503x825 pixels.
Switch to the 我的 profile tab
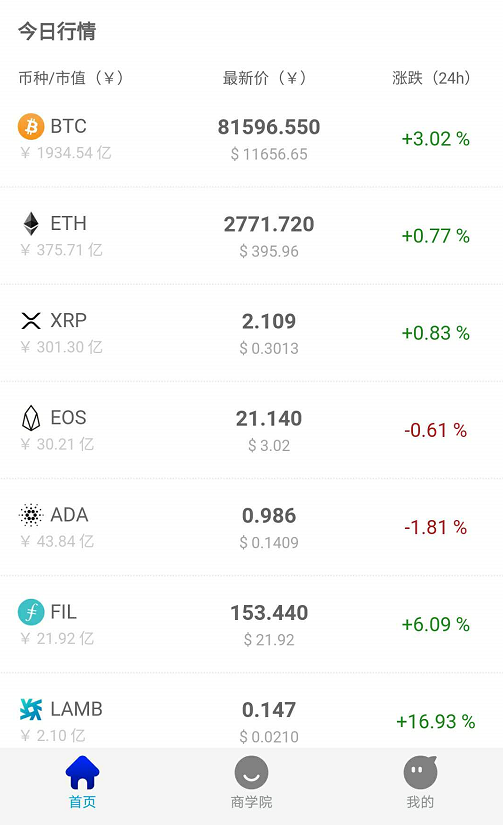point(420,782)
